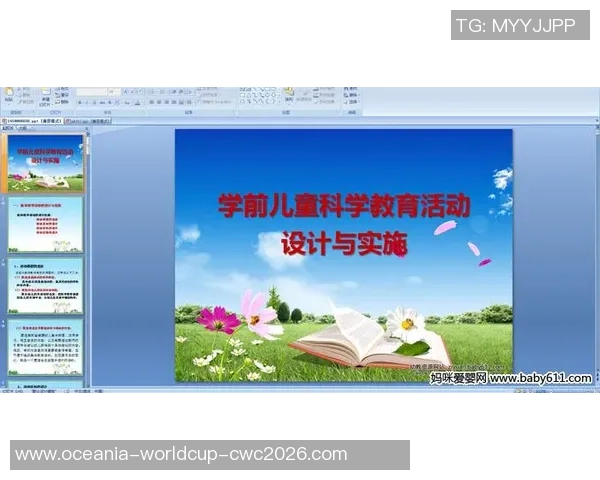Open the Select dropdown in editing group

pyautogui.click(x=352, y=102)
